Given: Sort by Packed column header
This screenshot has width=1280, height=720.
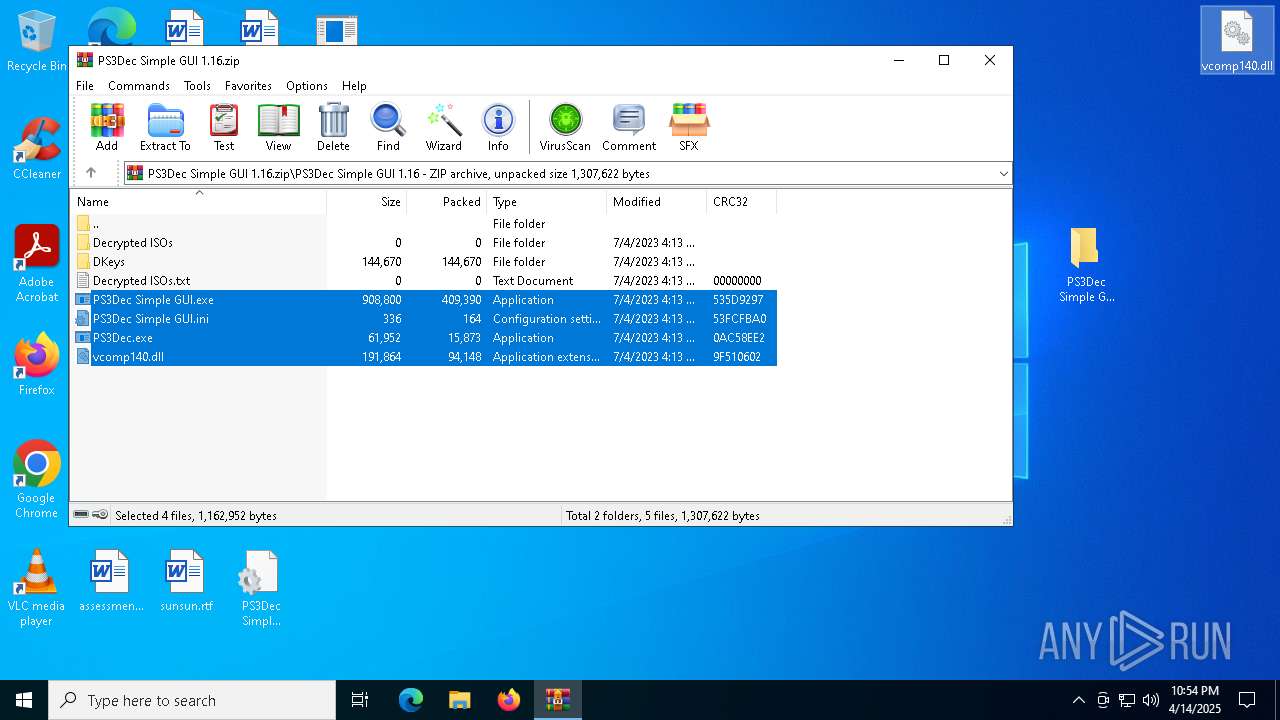Looking at the screenshot, I should pyautogui.click(x=446, y=202).
